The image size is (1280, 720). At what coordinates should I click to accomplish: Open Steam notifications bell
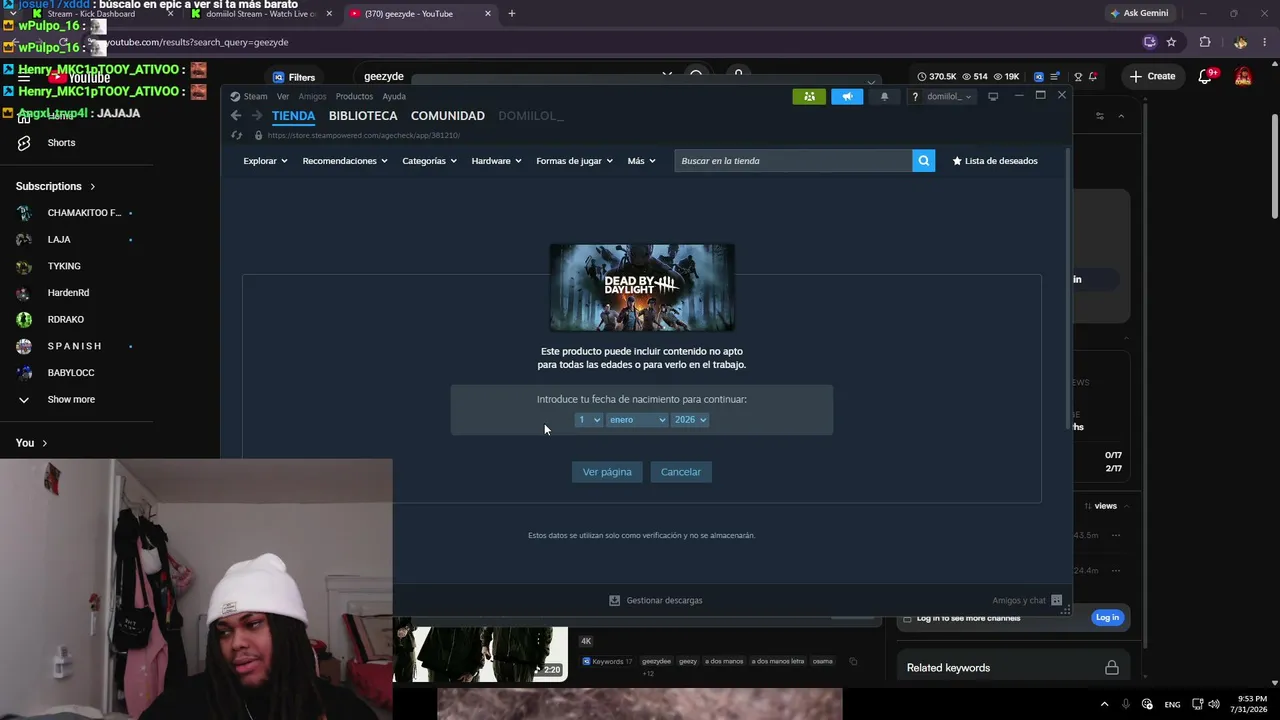[x=884, y=97]
